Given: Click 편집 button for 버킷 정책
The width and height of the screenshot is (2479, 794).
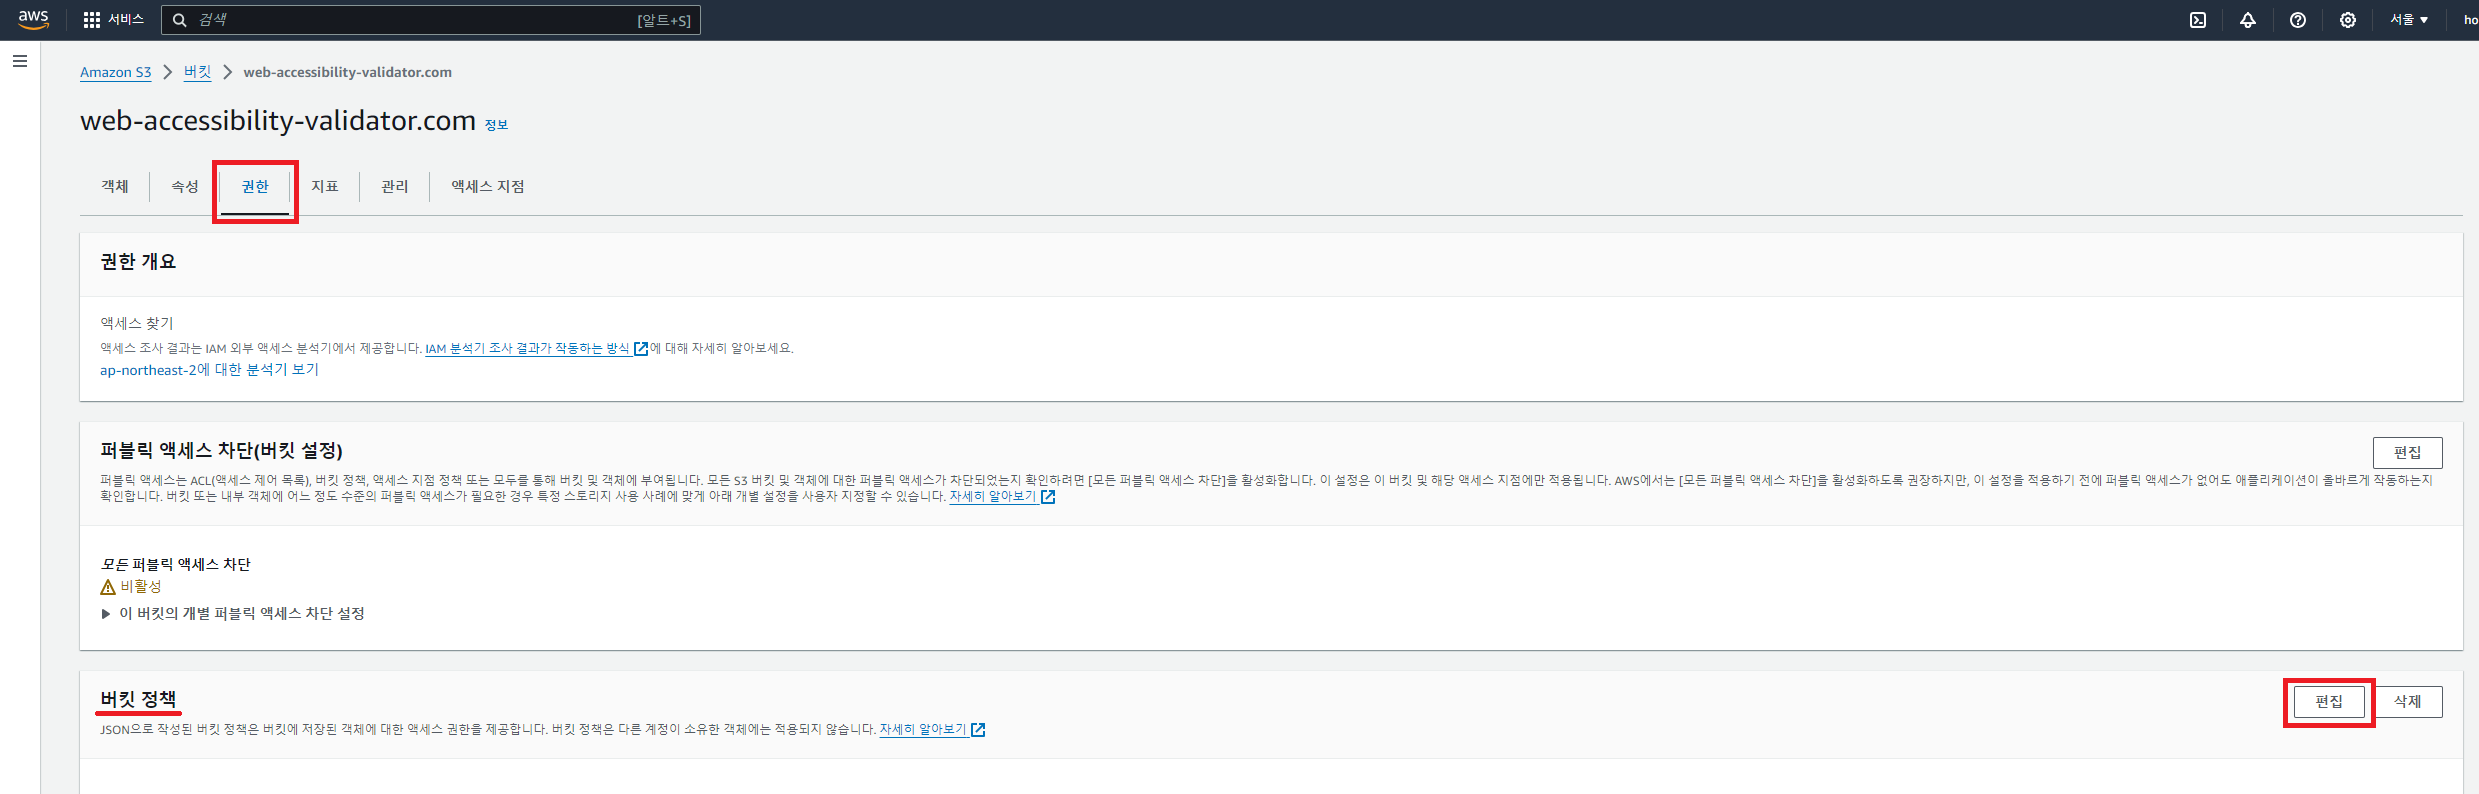Looking at the screenshot, I should (2329, 702).
